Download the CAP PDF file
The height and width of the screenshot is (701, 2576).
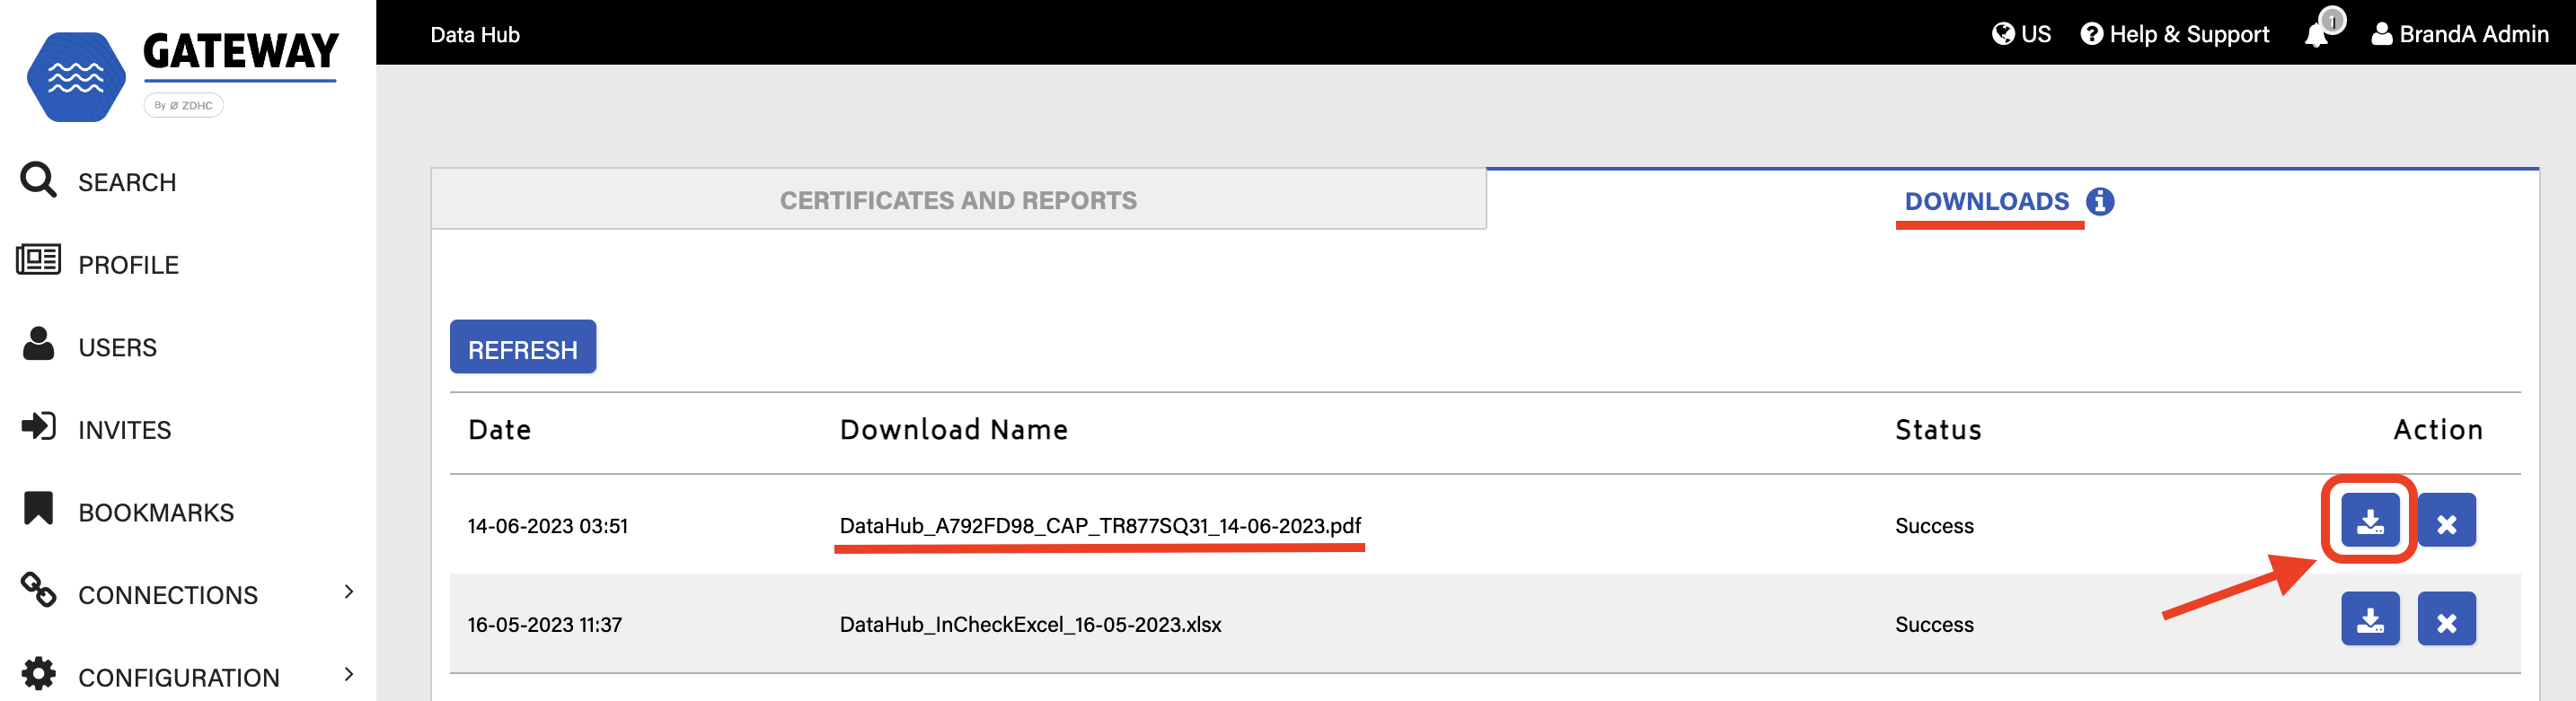[2369, 521]
